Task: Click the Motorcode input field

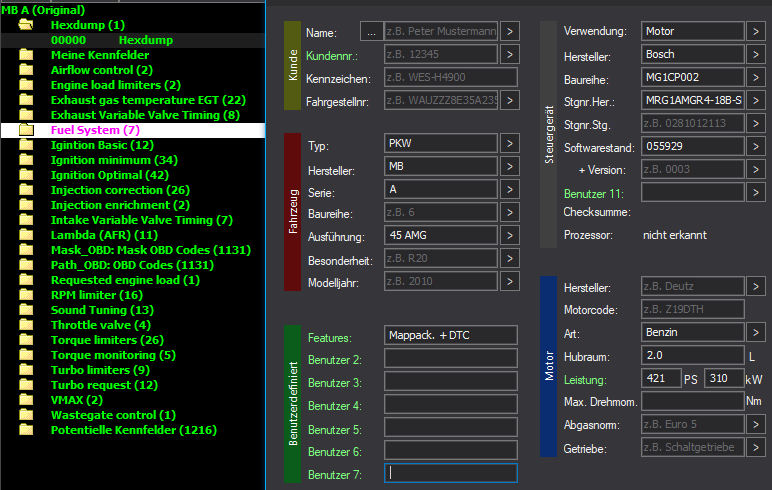Action: pyautogui.click(x=692, y=309)
